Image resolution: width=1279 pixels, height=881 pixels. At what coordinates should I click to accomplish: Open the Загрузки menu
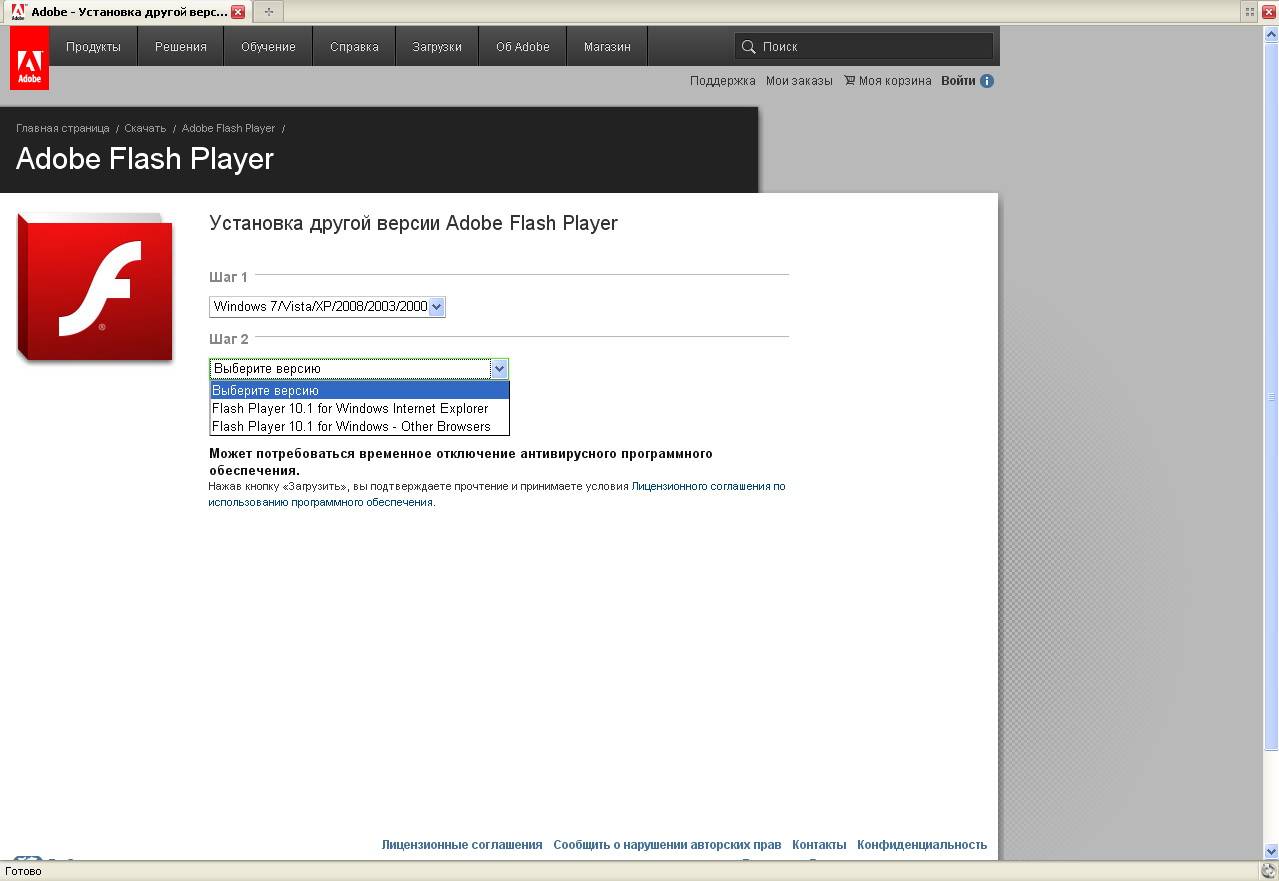click(x=437, y=47)
